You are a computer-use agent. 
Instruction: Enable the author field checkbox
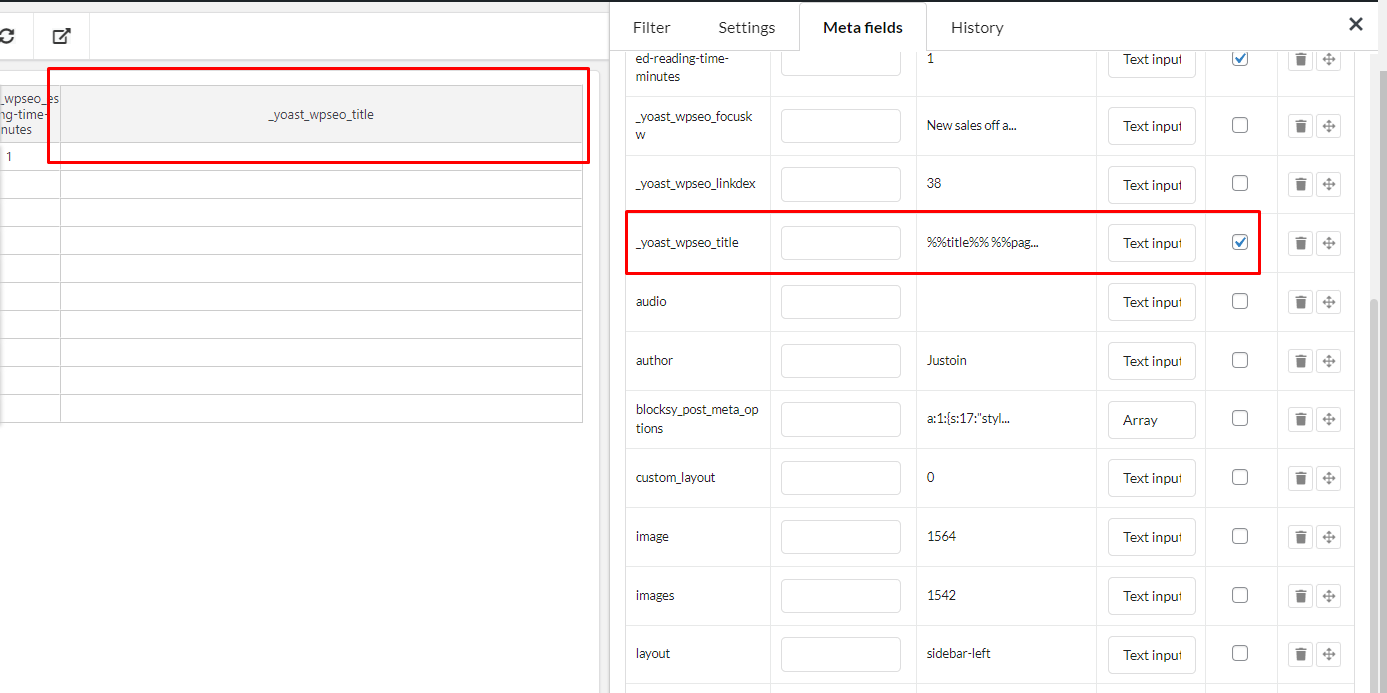coord(1240,360)
